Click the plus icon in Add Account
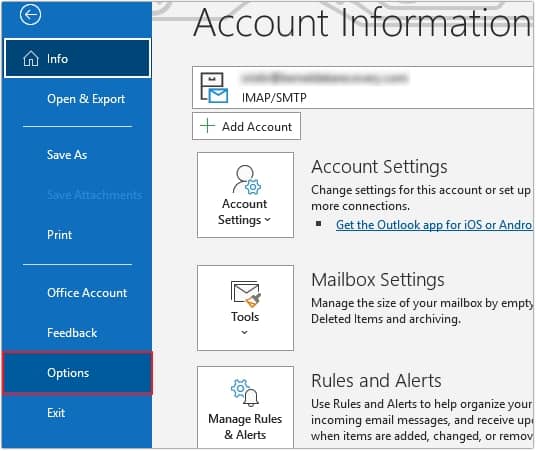This screenshot has height=451, width=536. pyautogui.click(x=207, y=126)
